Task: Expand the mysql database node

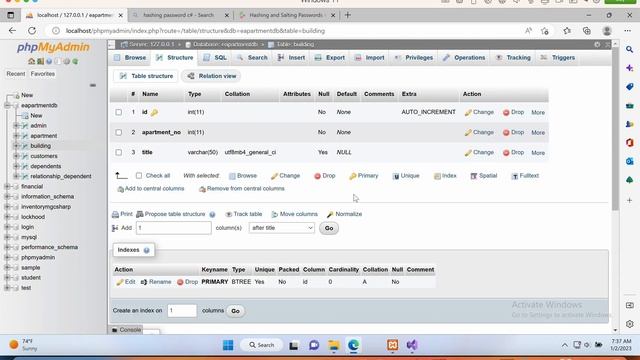Action: point(7,237)
